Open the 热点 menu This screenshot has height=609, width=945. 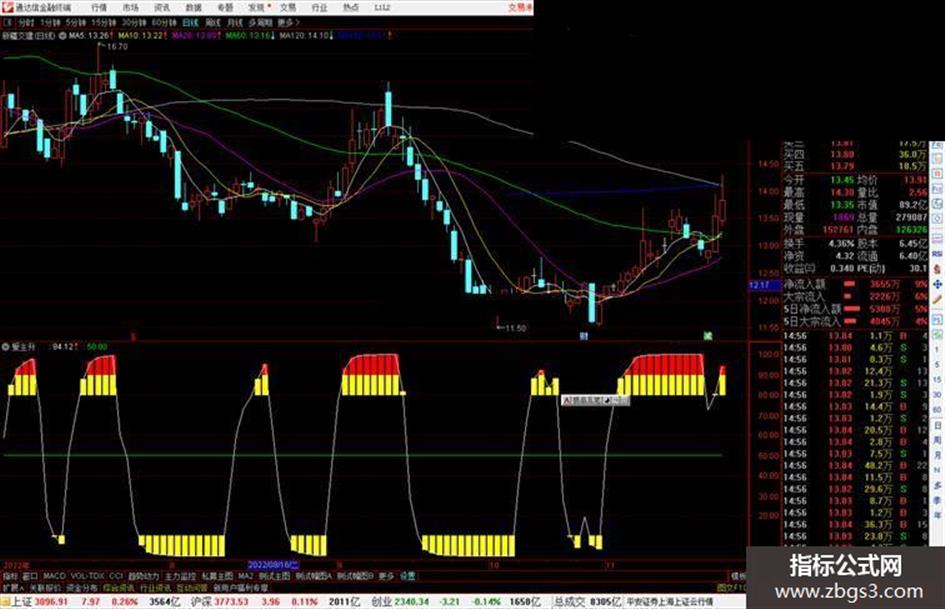(x=351, y=7)
